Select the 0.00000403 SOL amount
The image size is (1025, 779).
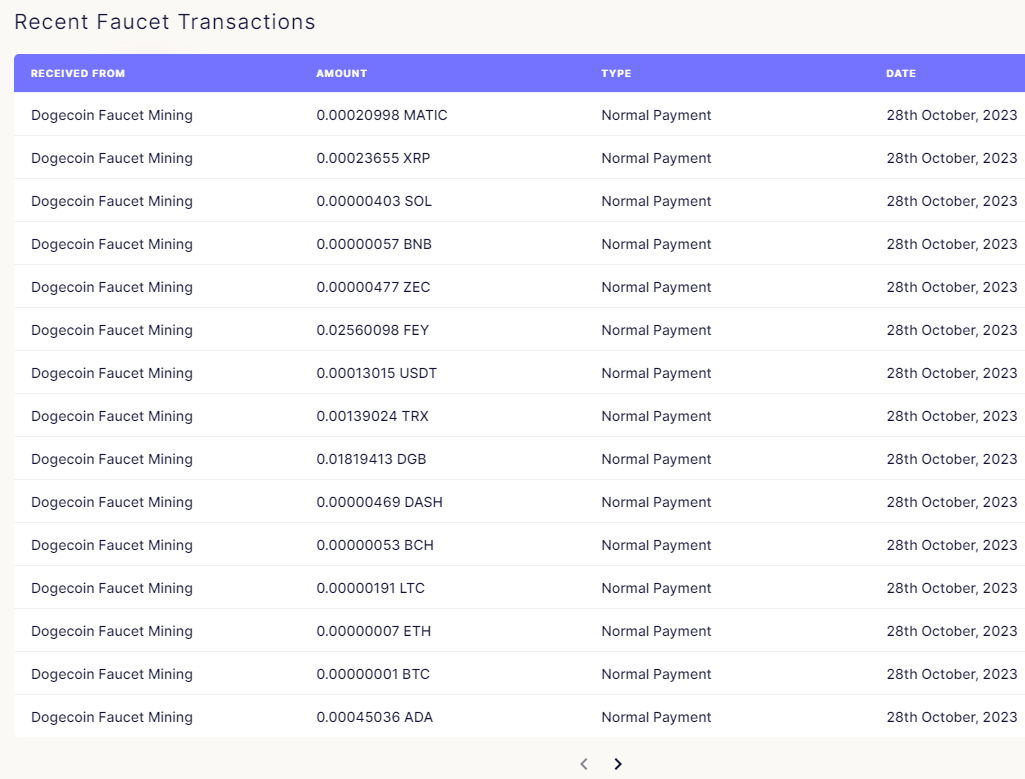click(x=374, y=201)
